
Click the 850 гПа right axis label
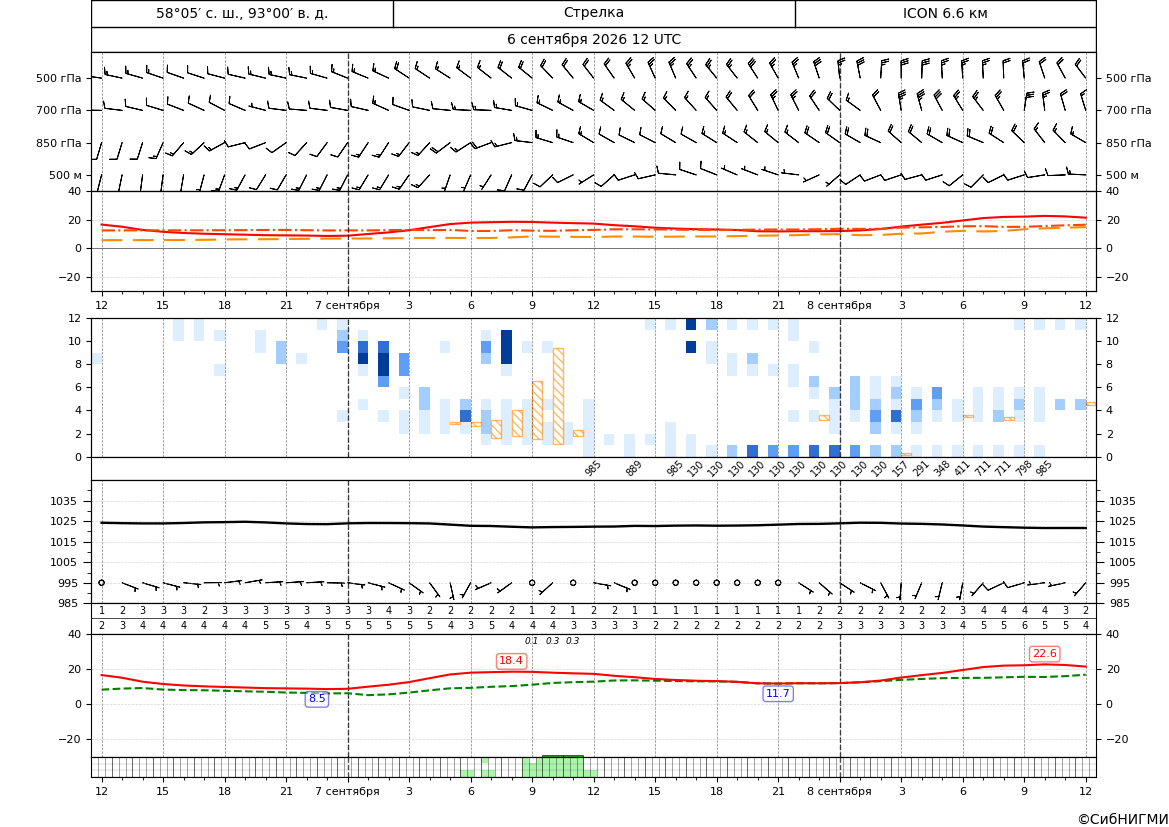coord(1129,143)
